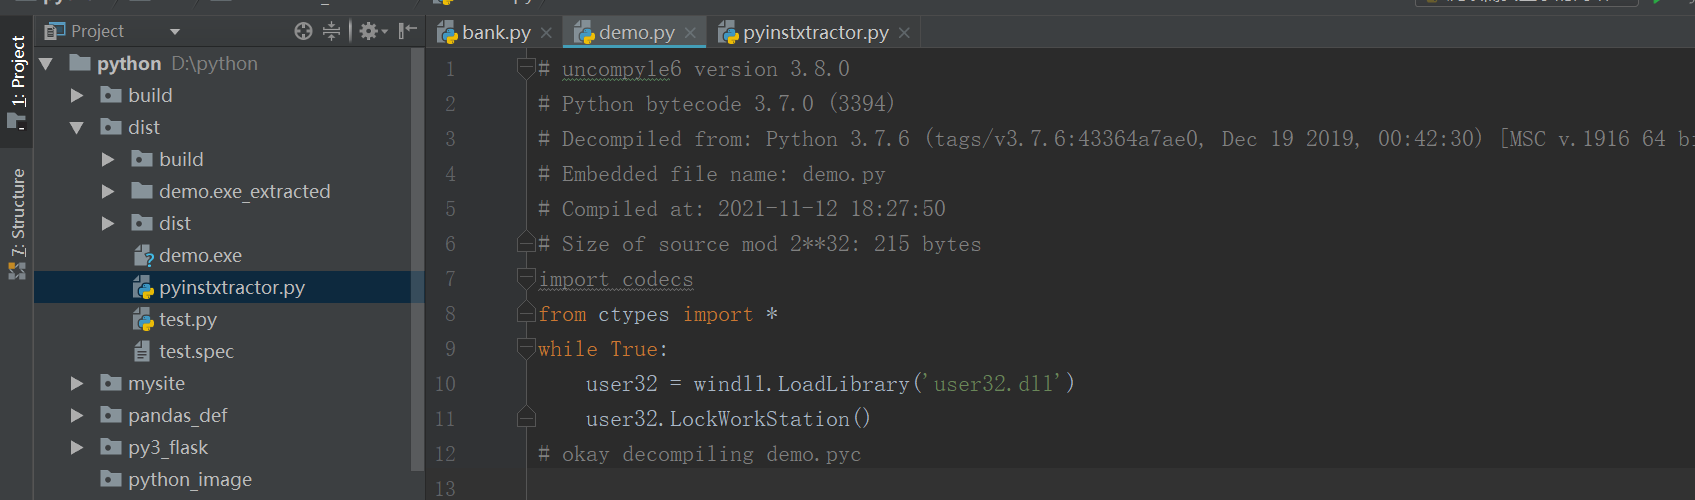1695x500 pixels.
Task: Fold the comment block at line 1
Action: (x=526, y=69)
